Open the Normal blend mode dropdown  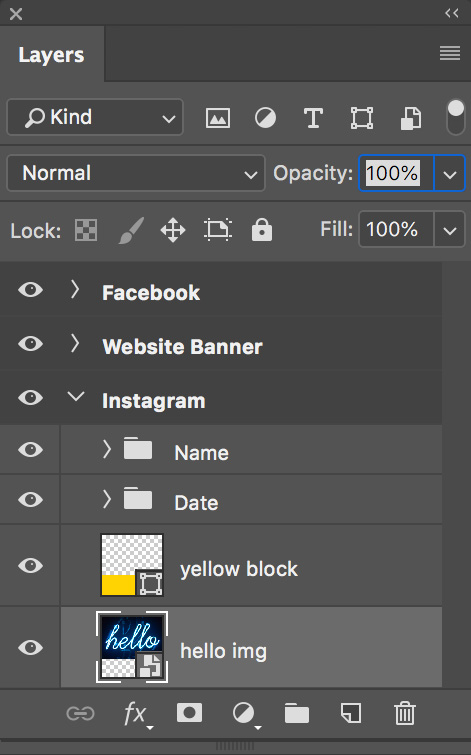click(136, 173)
